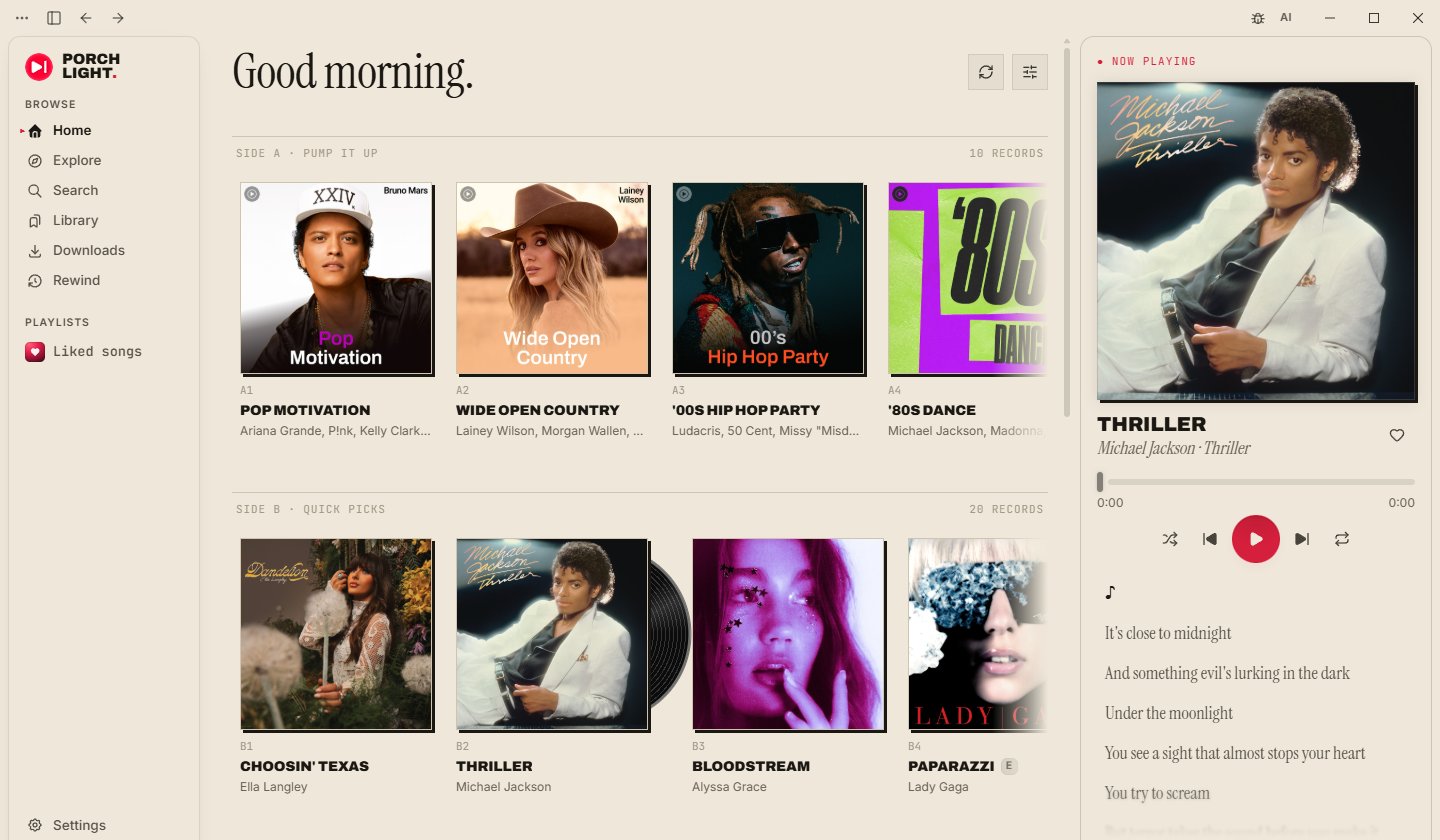Click the playback progress slider

point(1256,482)
